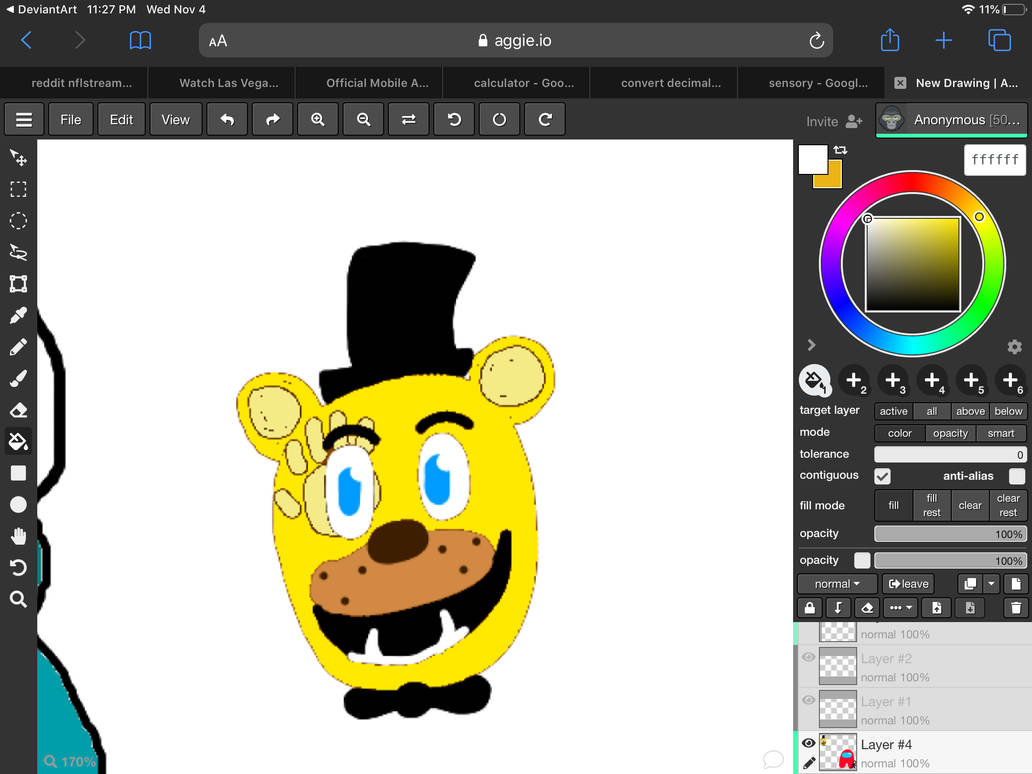This screenshot has height=774, width=1032.
Task: Select the paint bucket Fill tool
Action: pyautogui.click(x=18, y=441)
